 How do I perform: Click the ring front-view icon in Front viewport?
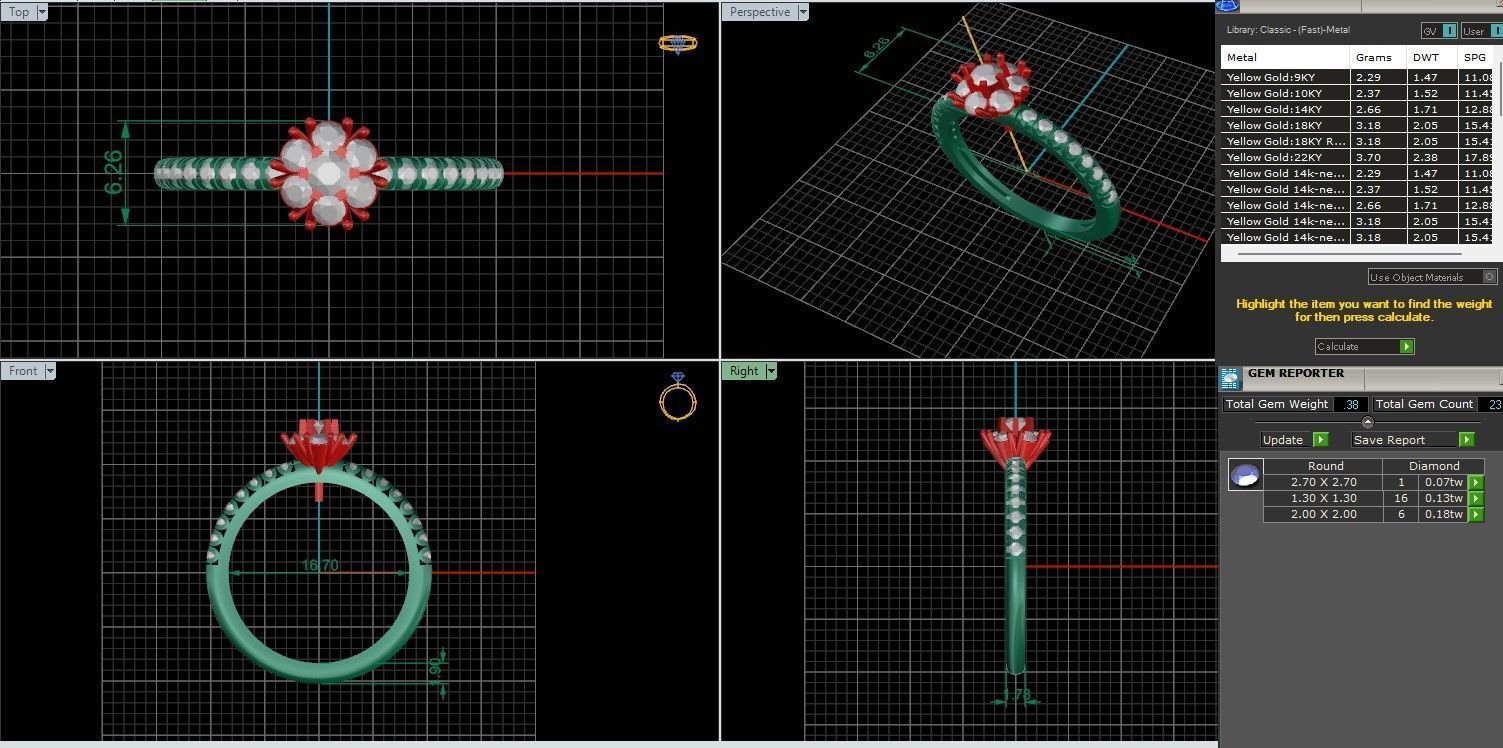[x=677, y=396]
